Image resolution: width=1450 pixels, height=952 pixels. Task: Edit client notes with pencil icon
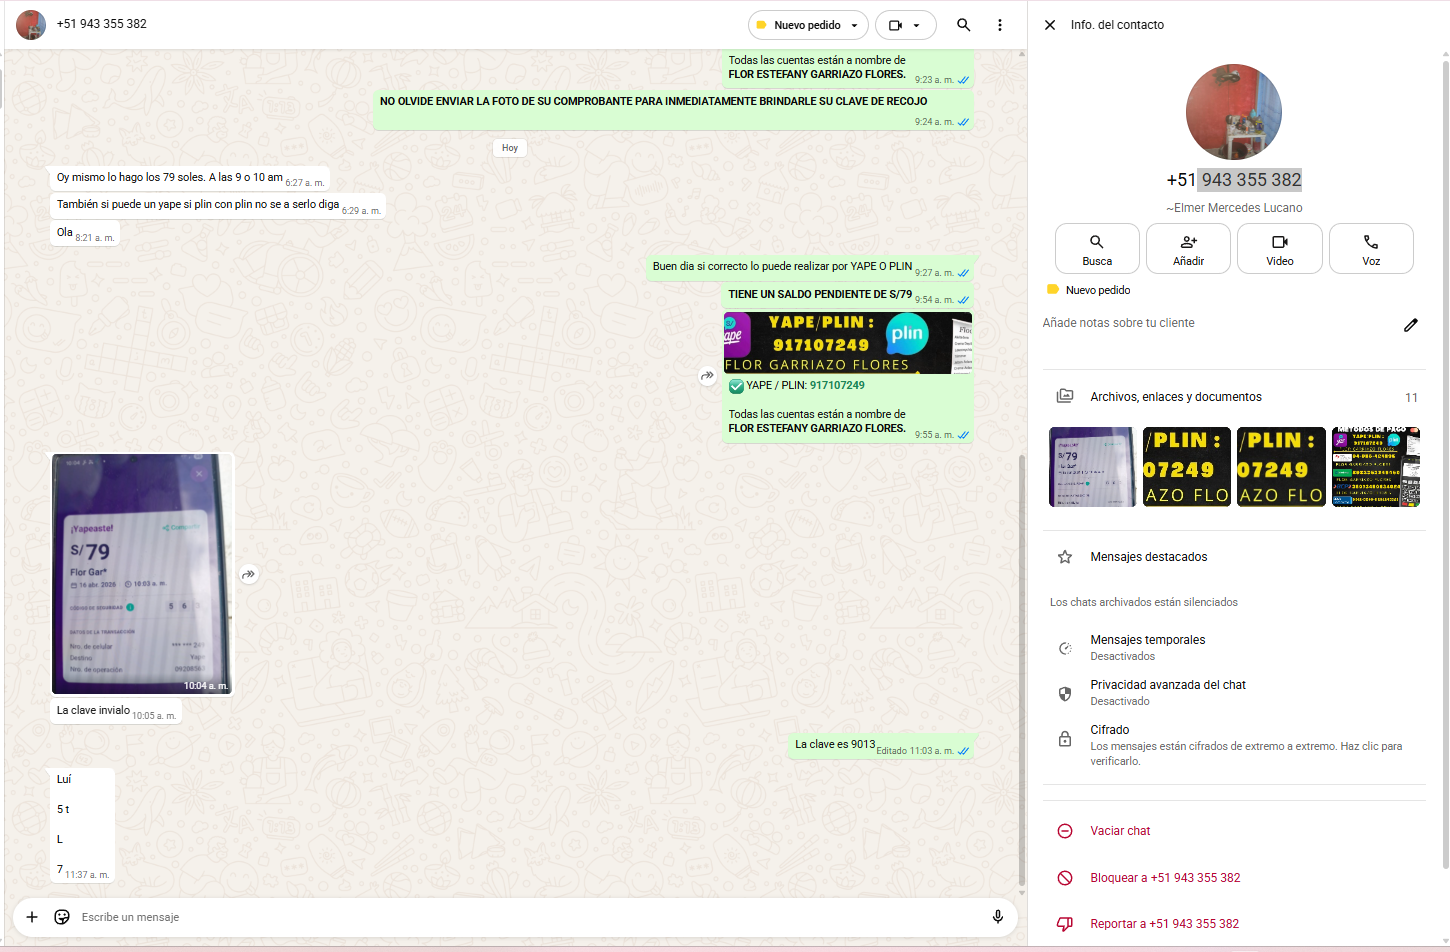[1410, 325]
